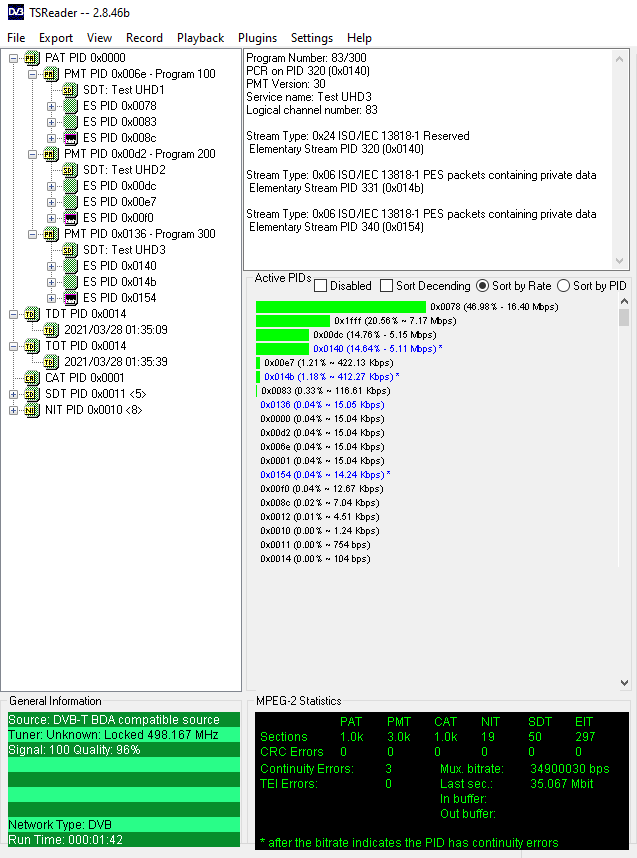Screen dimensions: 637x858
Task: Open the Playback menu
Action: (200, 38)
